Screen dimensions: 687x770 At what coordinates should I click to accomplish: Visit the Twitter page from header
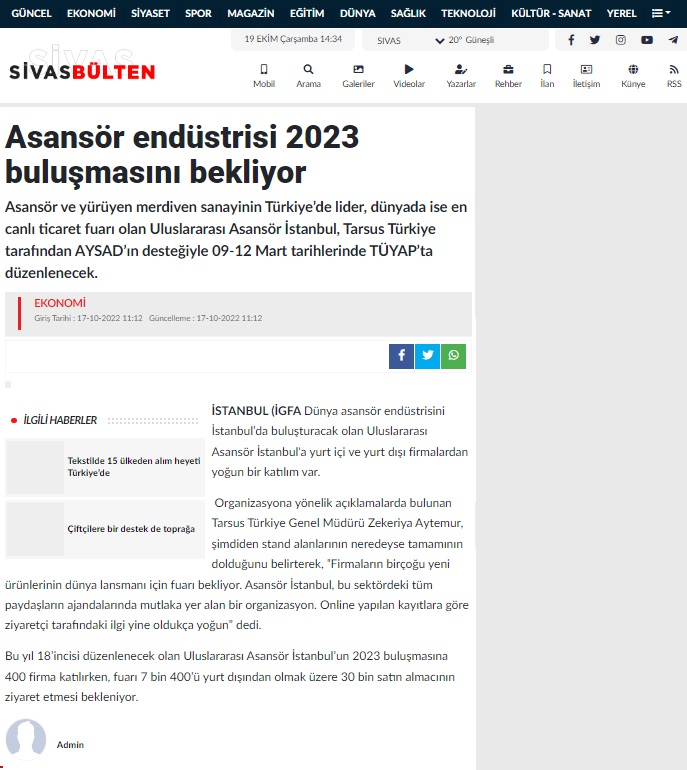(x=595, y=40)
